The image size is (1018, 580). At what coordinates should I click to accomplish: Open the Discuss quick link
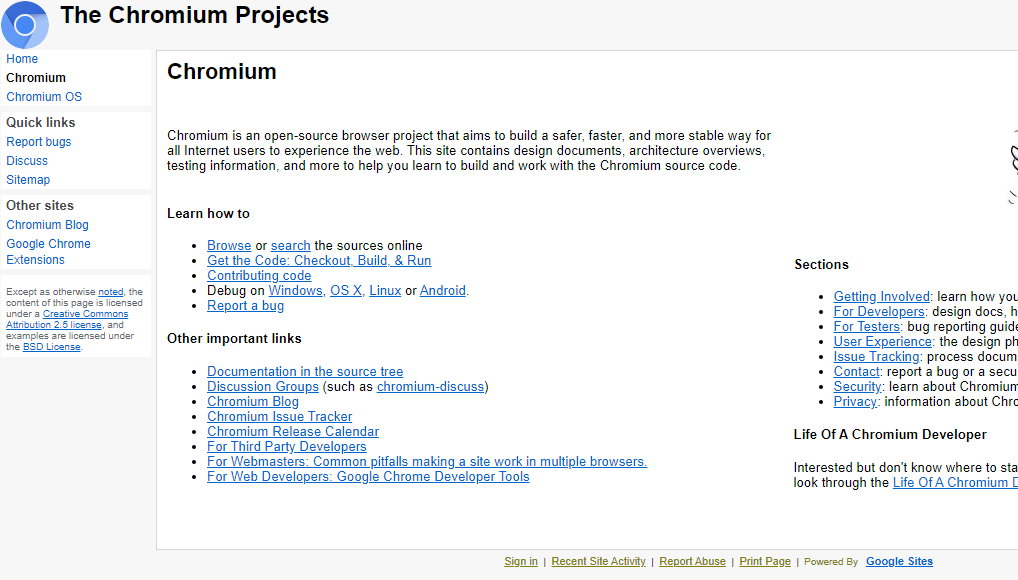tap(27, 160)
